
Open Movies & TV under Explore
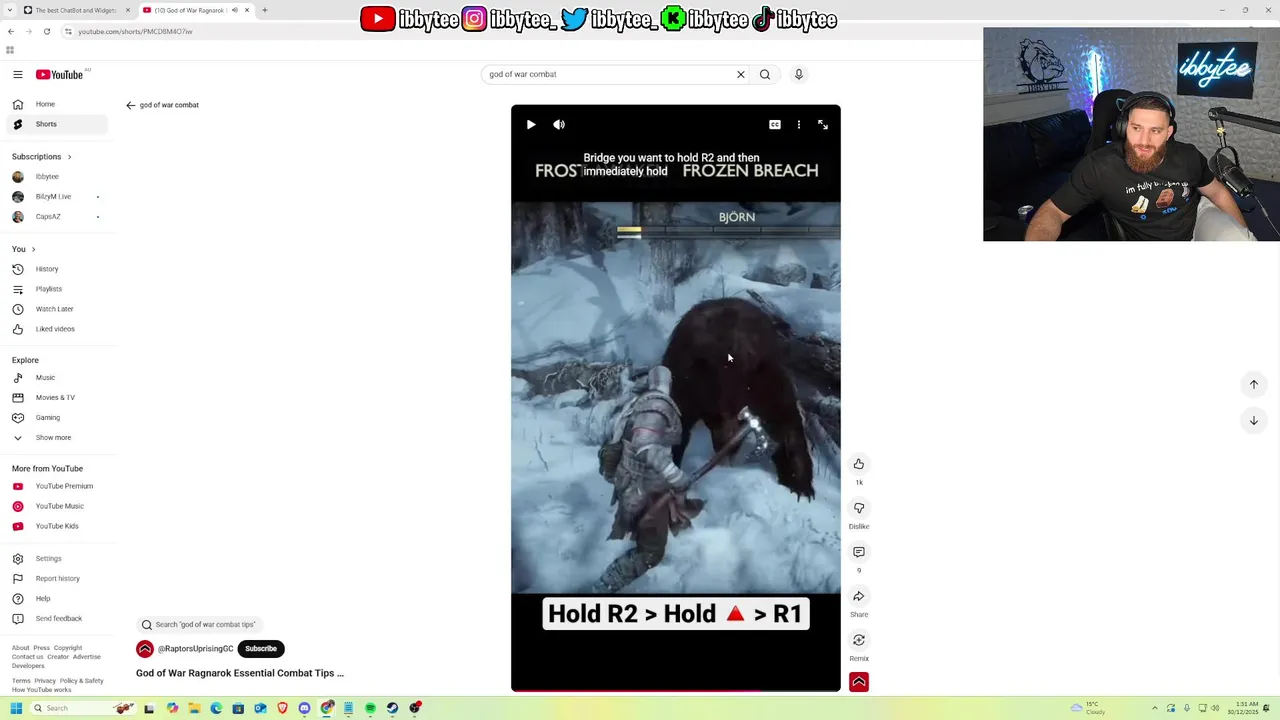pos(56,397)
